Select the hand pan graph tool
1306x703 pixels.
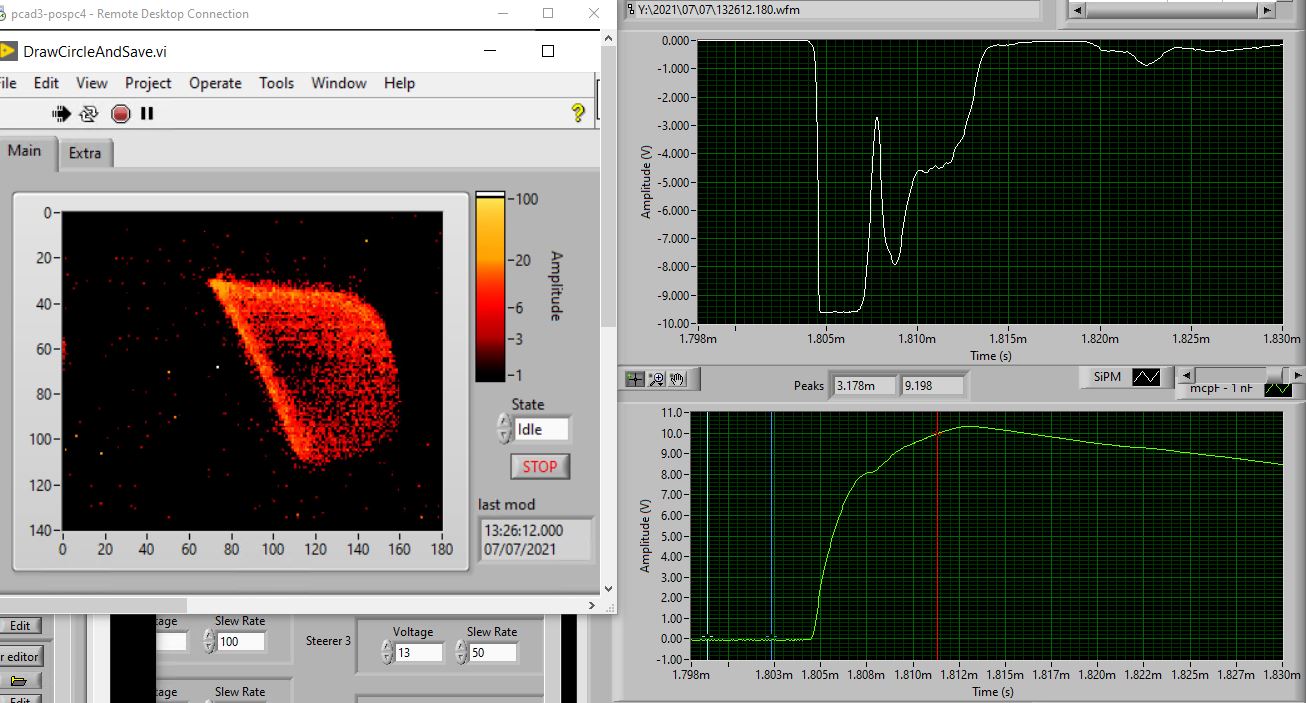[x=677, y=378]
